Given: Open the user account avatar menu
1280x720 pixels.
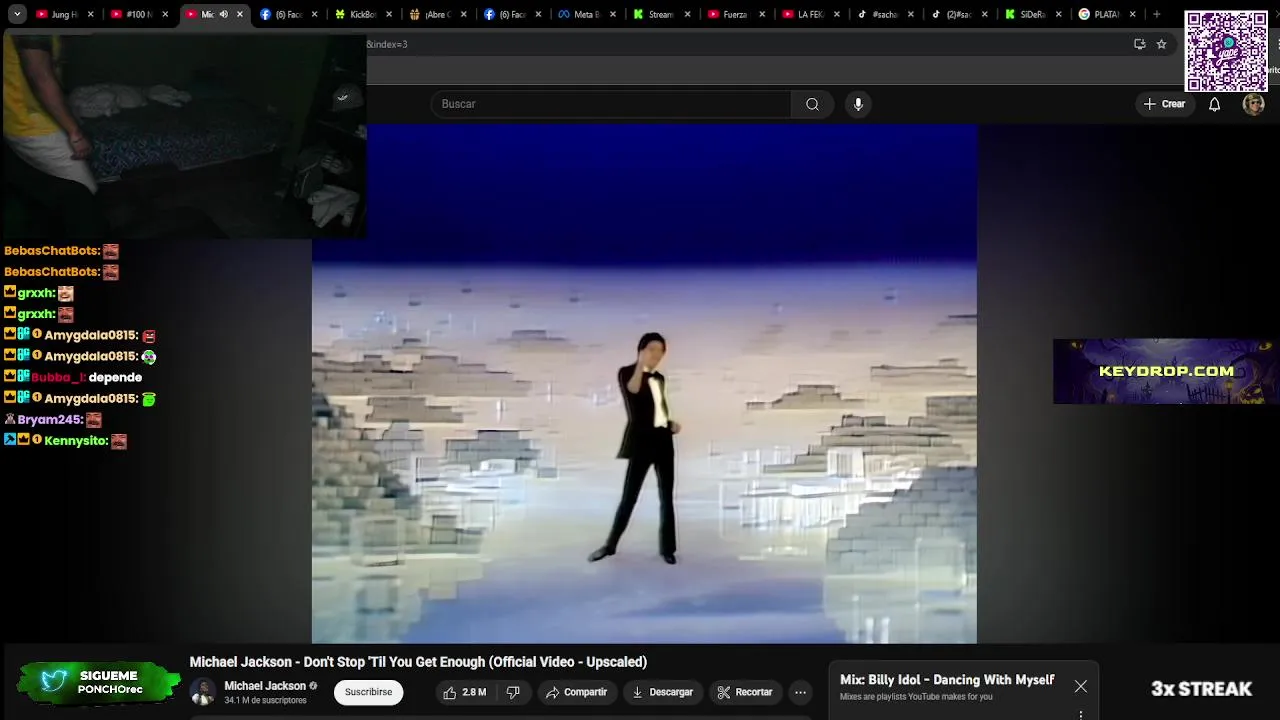Looking at the screenshot, I should (x=1253, y=104).
